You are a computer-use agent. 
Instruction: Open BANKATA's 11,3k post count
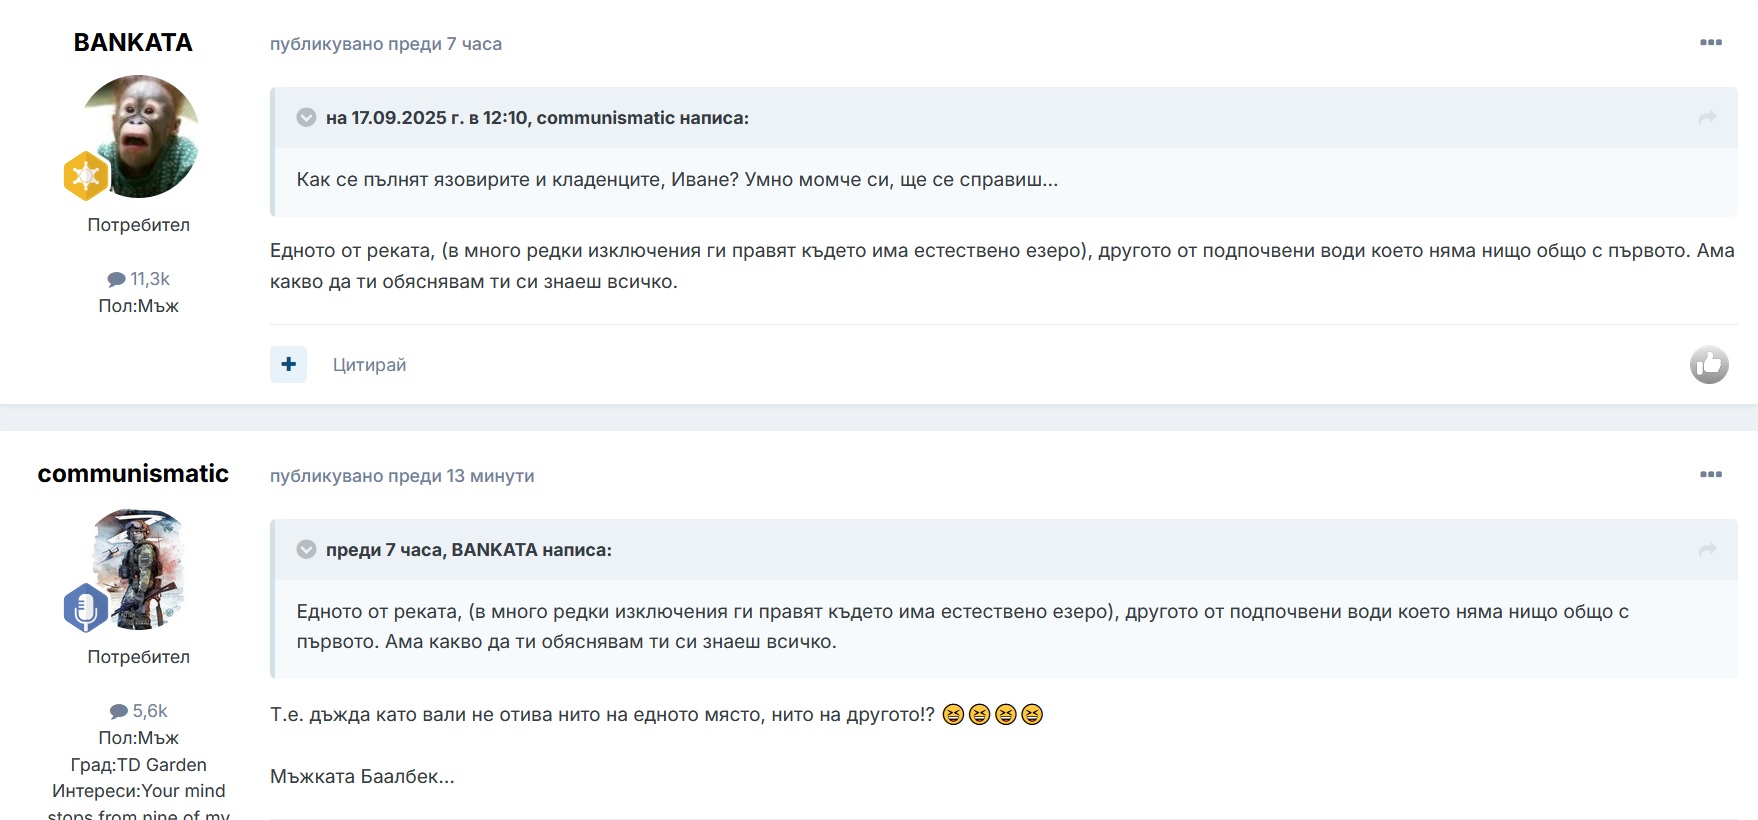pyautogui.click(x=139, y=279)
